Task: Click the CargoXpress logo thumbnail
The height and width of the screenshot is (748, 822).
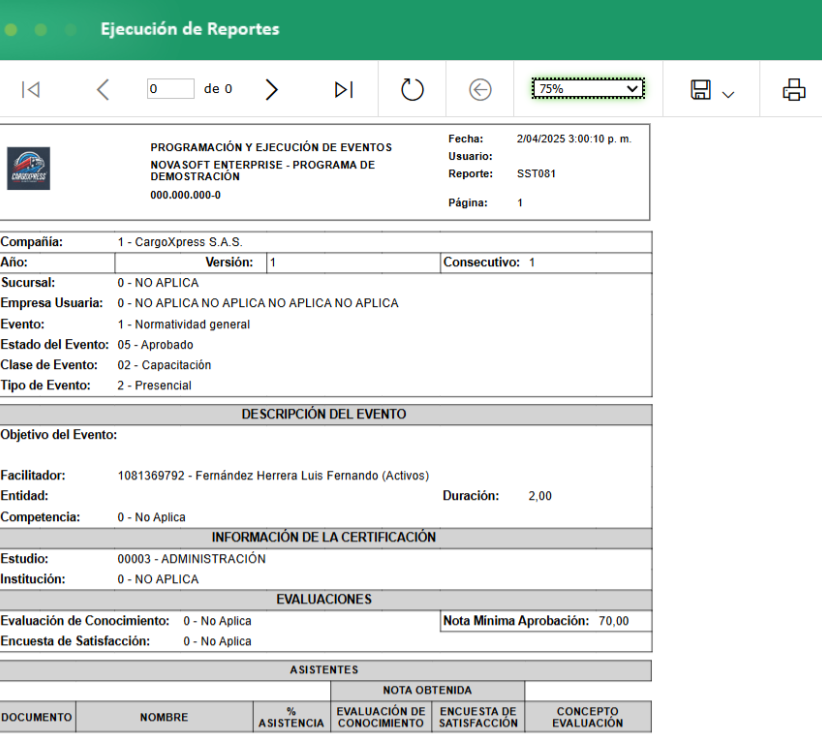Action: [28, 168]
